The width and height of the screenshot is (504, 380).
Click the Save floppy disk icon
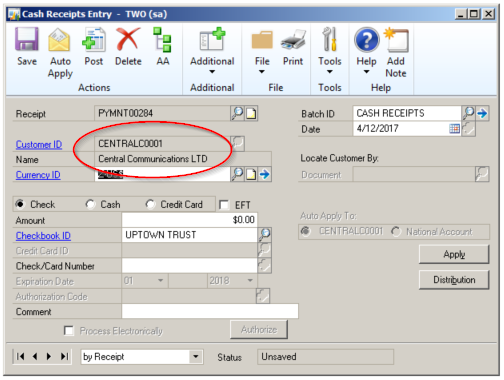pos(27,39)
